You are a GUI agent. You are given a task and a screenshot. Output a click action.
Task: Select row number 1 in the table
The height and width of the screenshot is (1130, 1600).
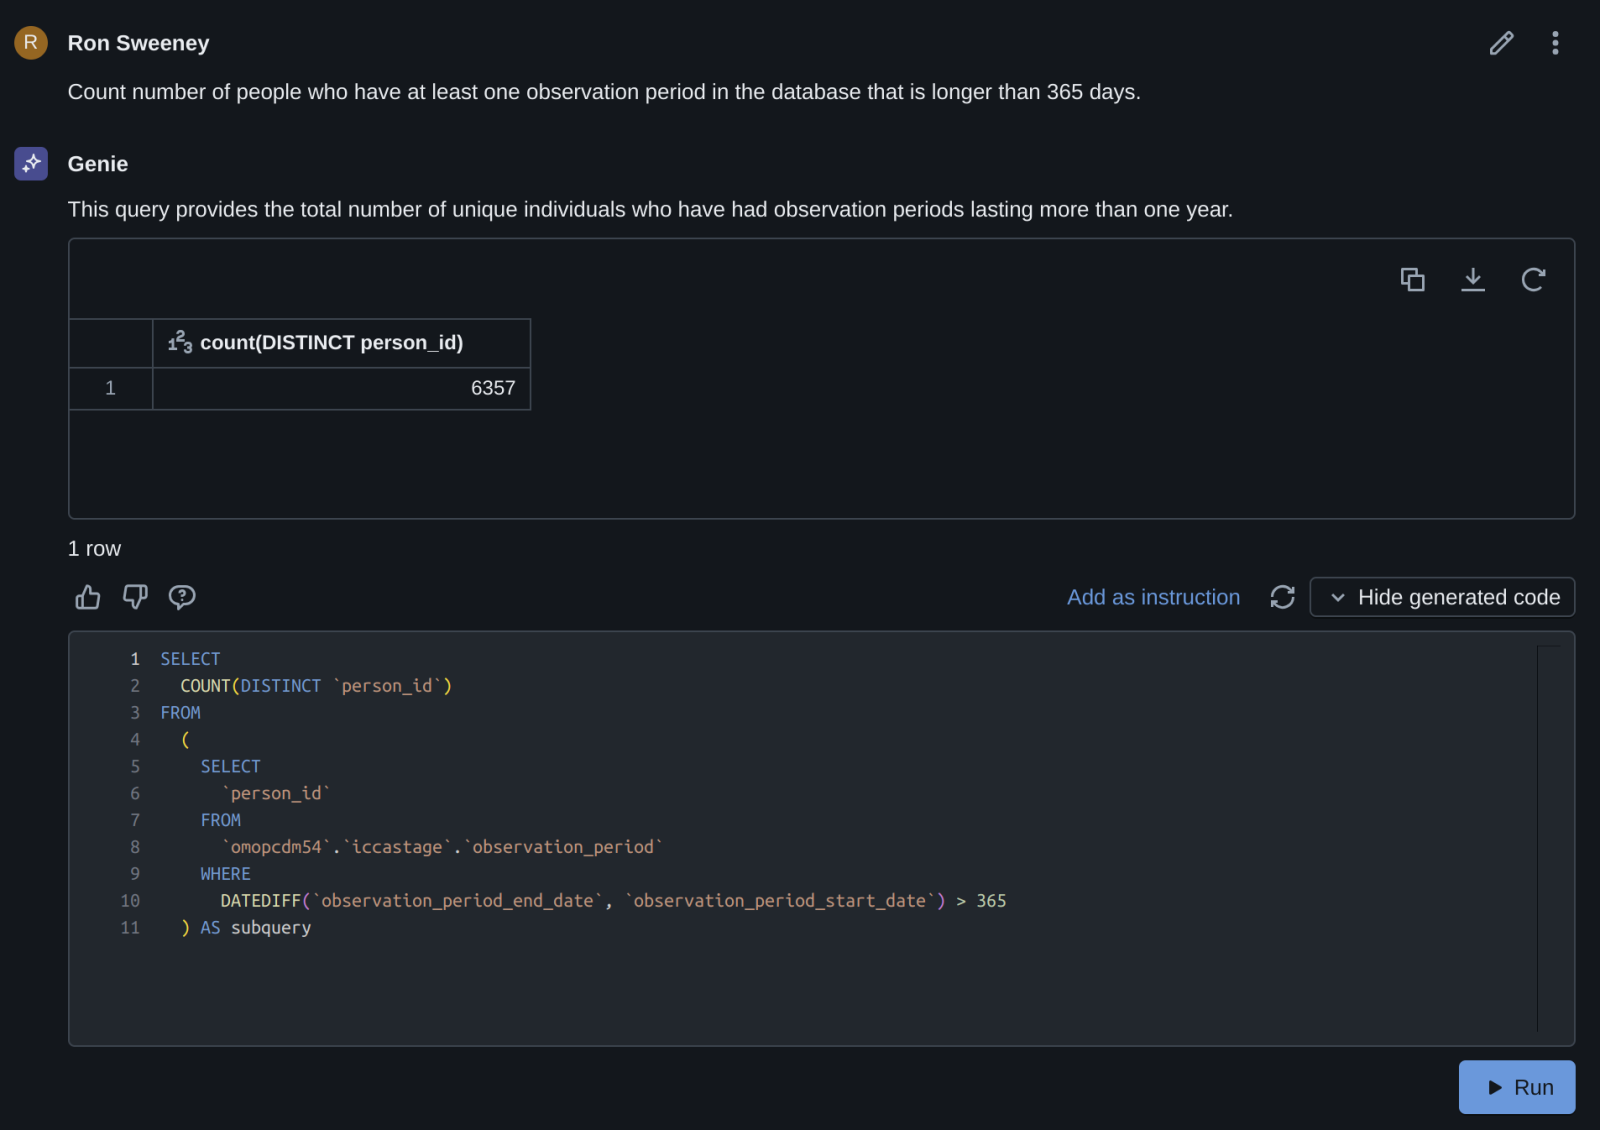click(x=110, y=389)
